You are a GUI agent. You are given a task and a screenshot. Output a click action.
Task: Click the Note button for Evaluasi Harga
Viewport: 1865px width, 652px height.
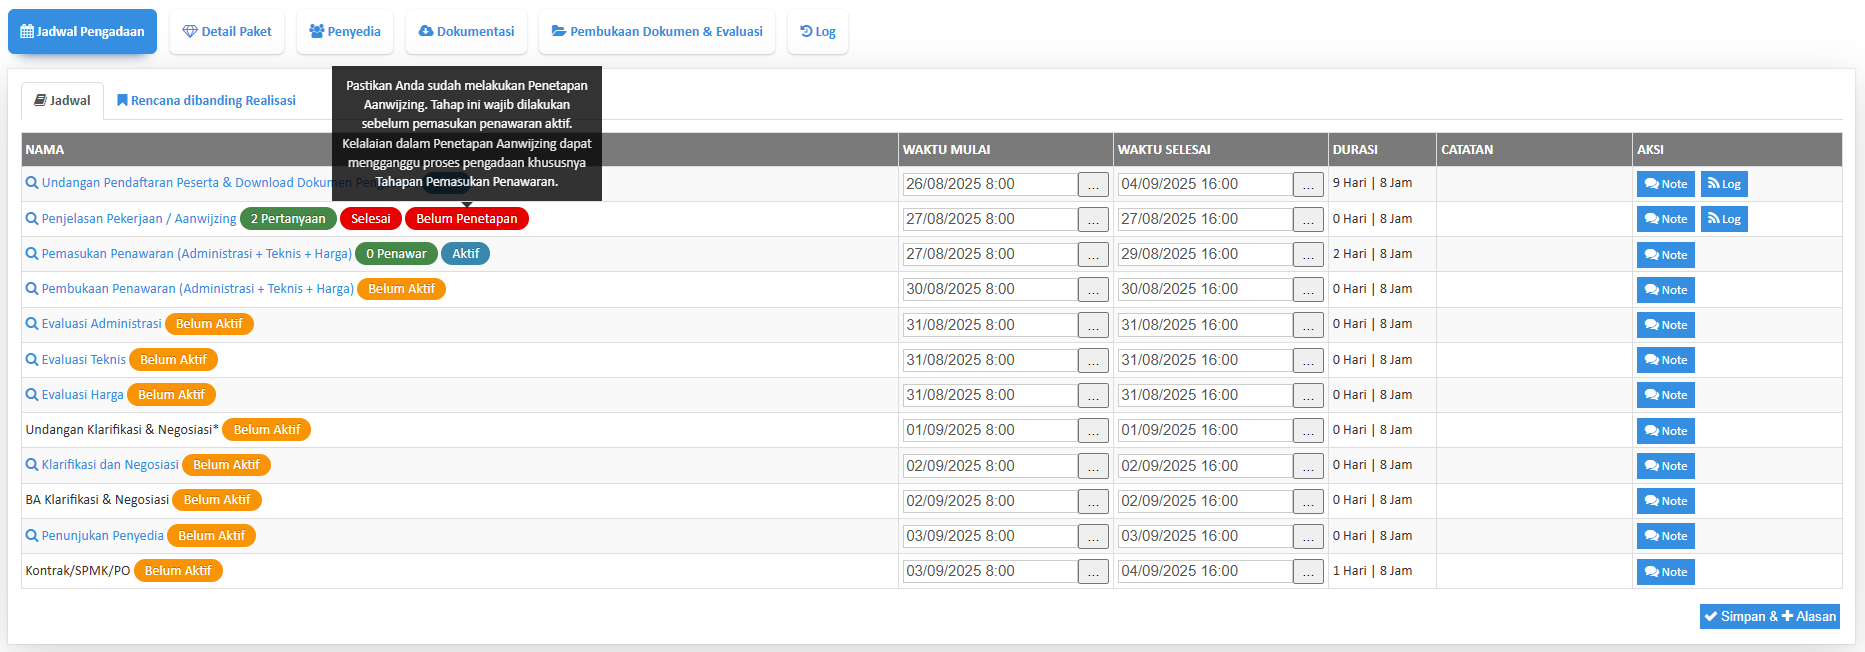tap(1665, 395)
